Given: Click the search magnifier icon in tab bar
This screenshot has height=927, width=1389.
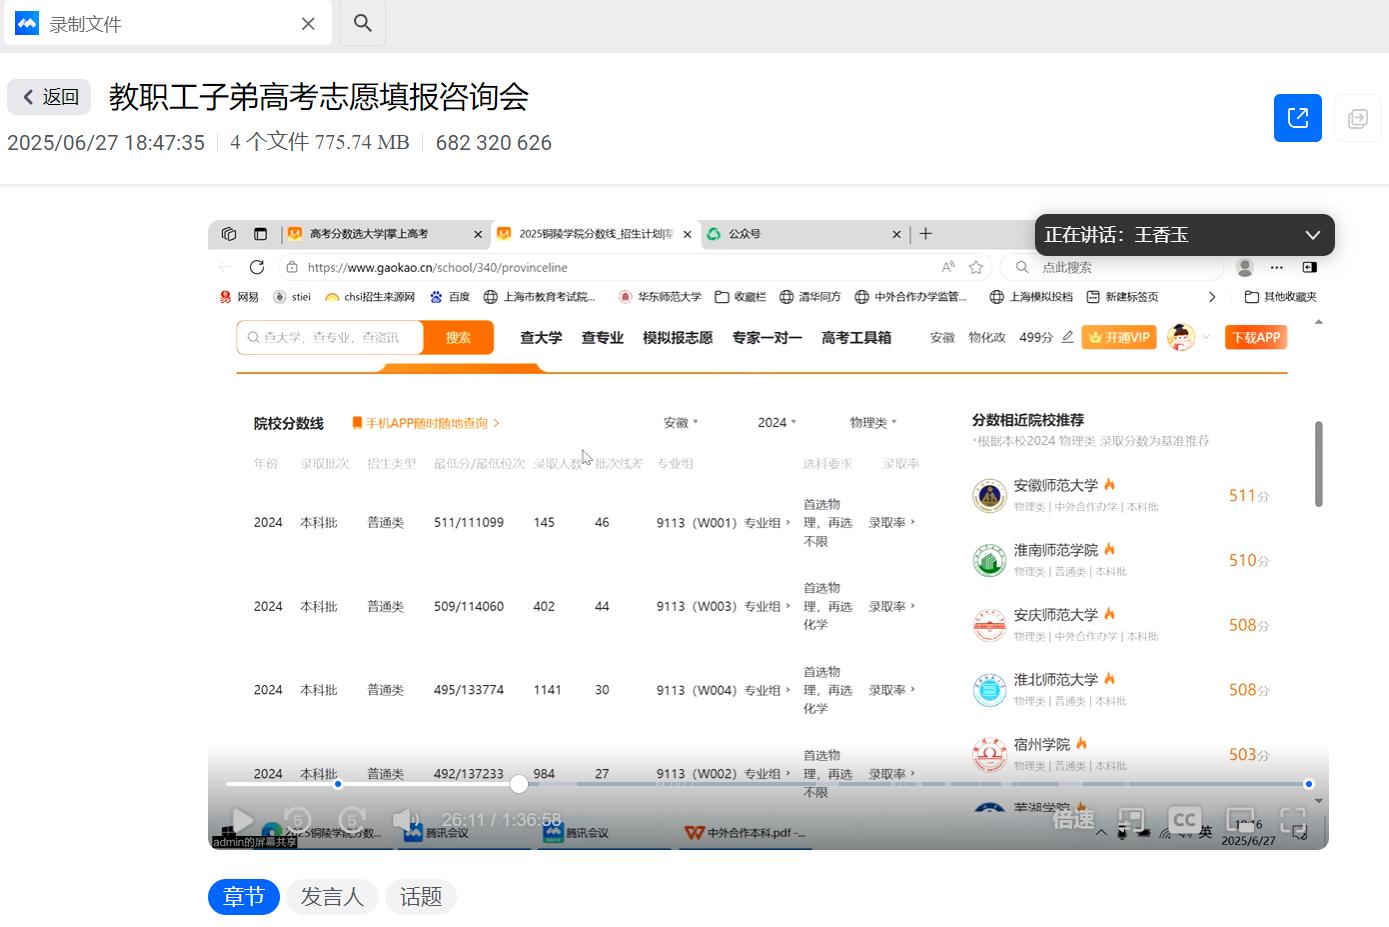Looking at the screenshot, I should pyautogui.click(x=363, y=23).
